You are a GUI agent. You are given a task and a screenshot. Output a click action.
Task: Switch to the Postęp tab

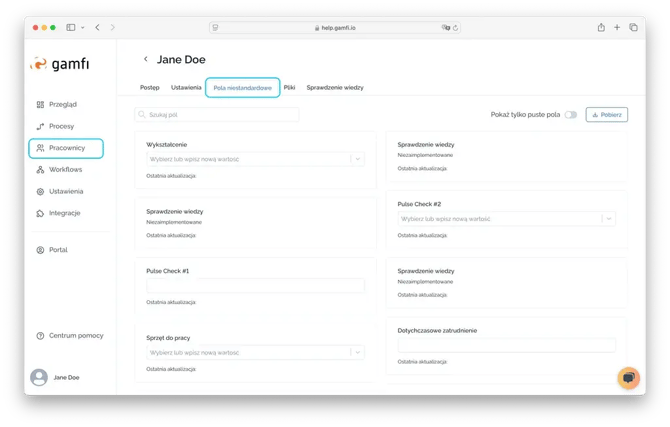[x=148, y=88]
